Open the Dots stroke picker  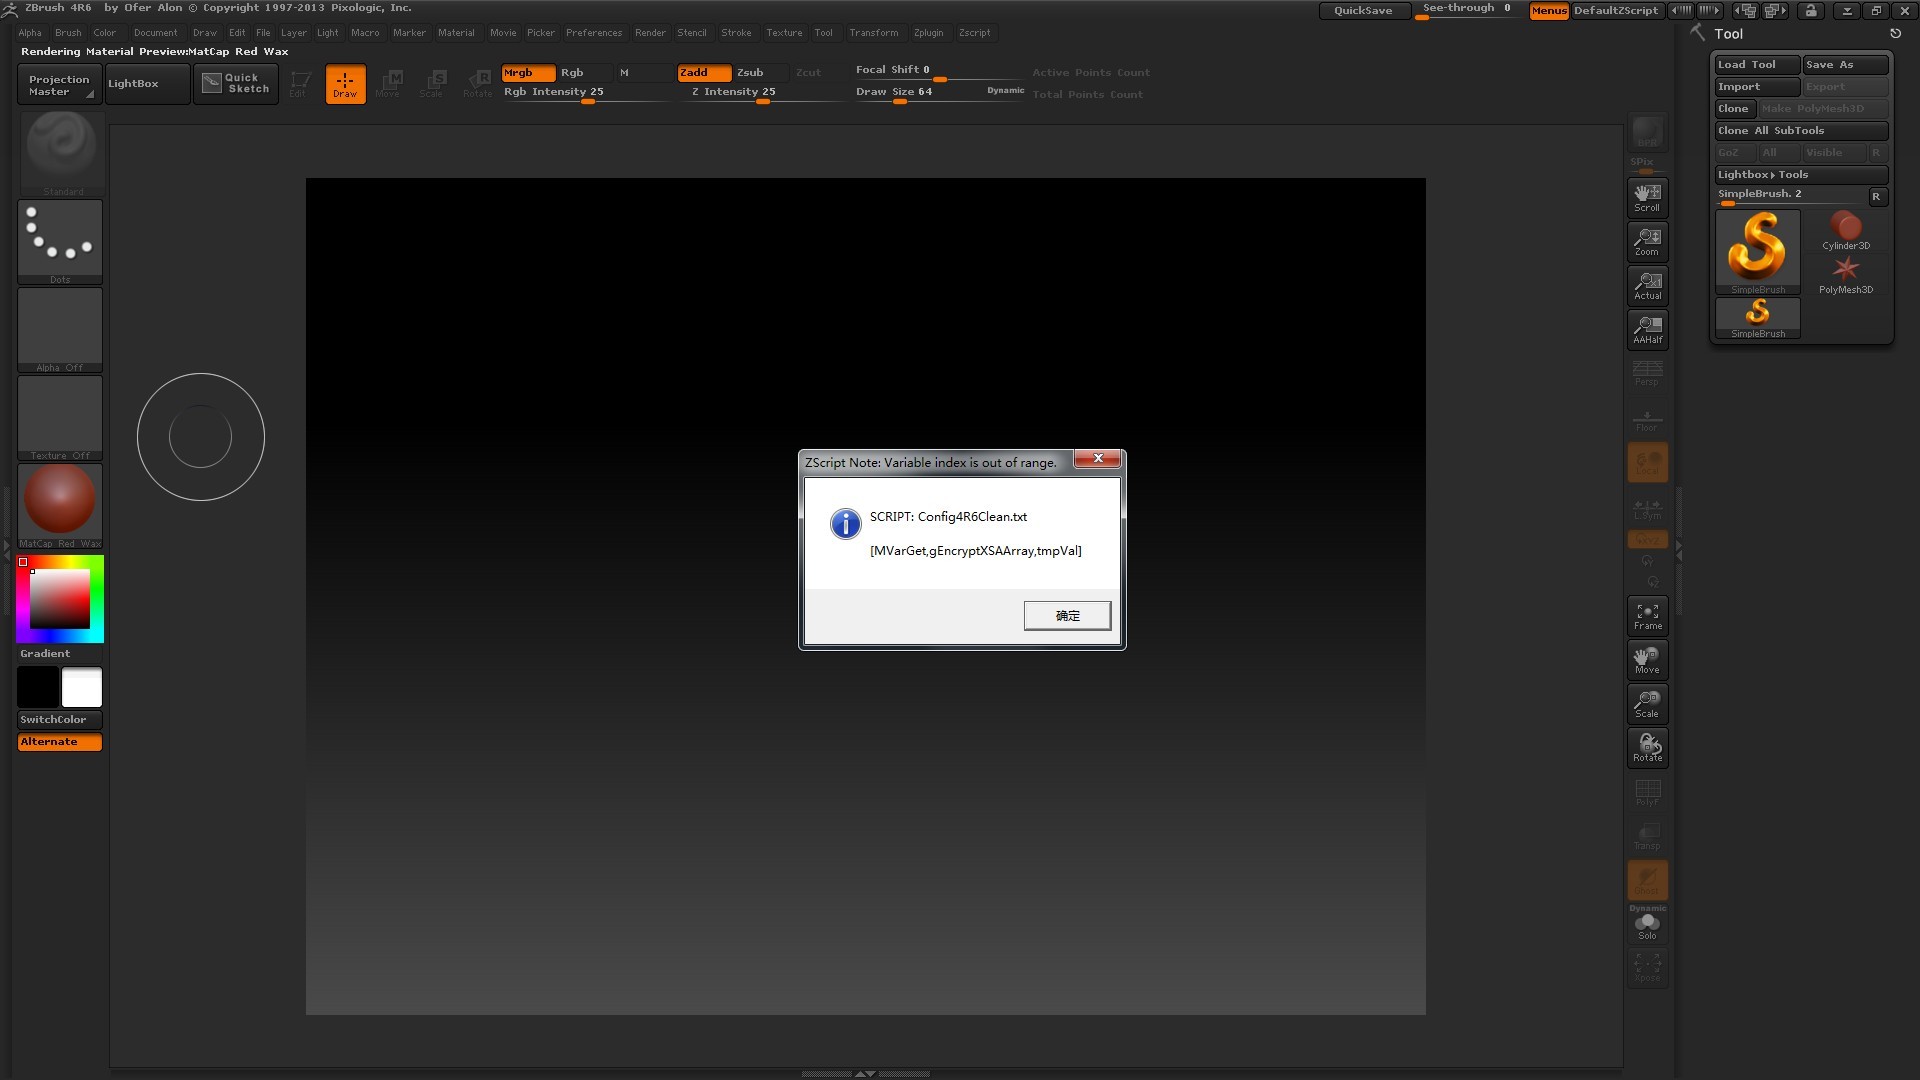point(60,242)
